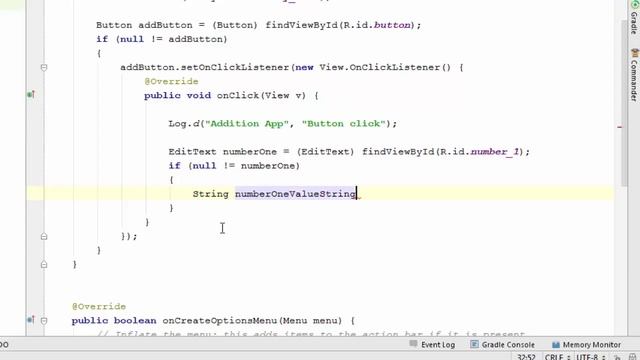The height and width of the screenshot is (360, 640).
Task: Click R.id.number_1 in the EditText line
Action: coord(479,152)
